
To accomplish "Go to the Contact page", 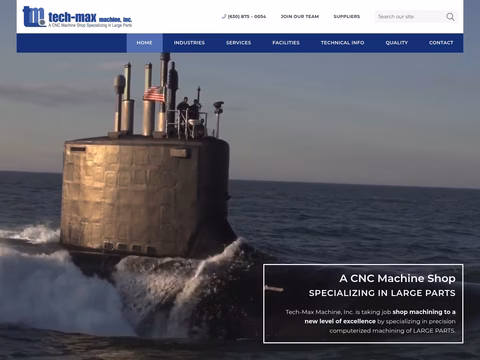I will [x=441, y=43].
